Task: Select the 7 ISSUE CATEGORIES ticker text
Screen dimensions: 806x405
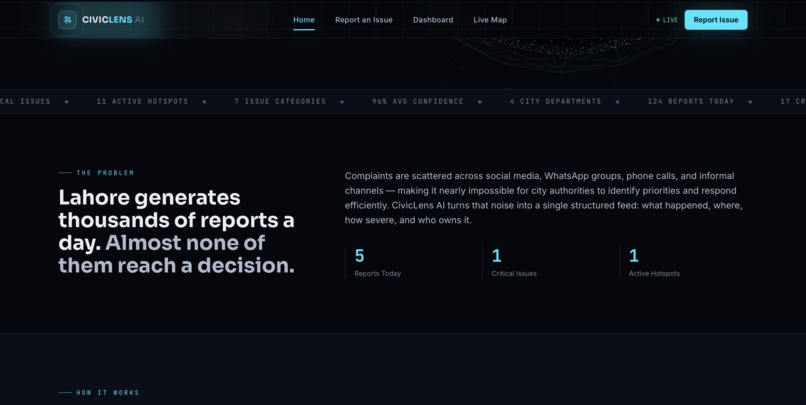Action: [x=280, y=101]
